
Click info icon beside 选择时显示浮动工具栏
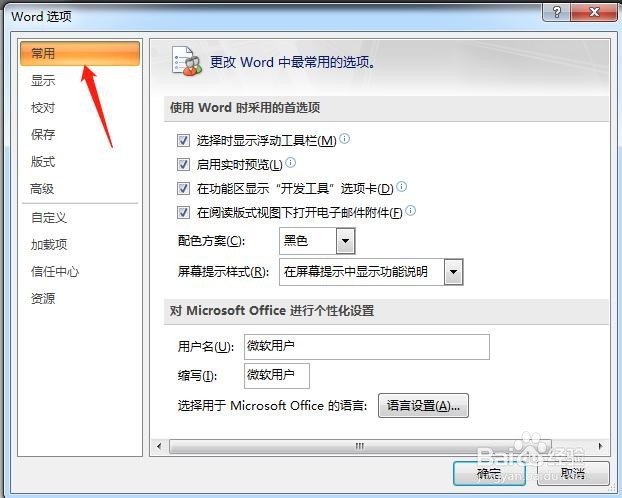coord(345,138)
